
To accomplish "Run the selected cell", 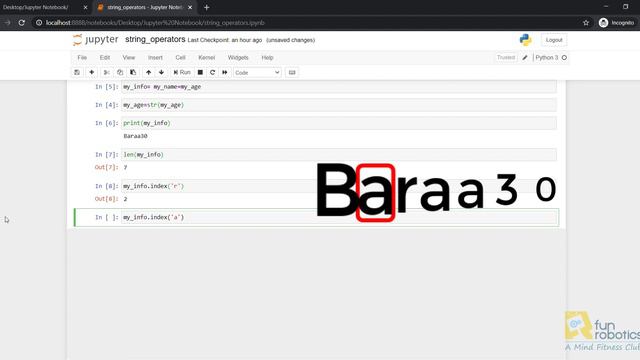I will coord(182,72).
